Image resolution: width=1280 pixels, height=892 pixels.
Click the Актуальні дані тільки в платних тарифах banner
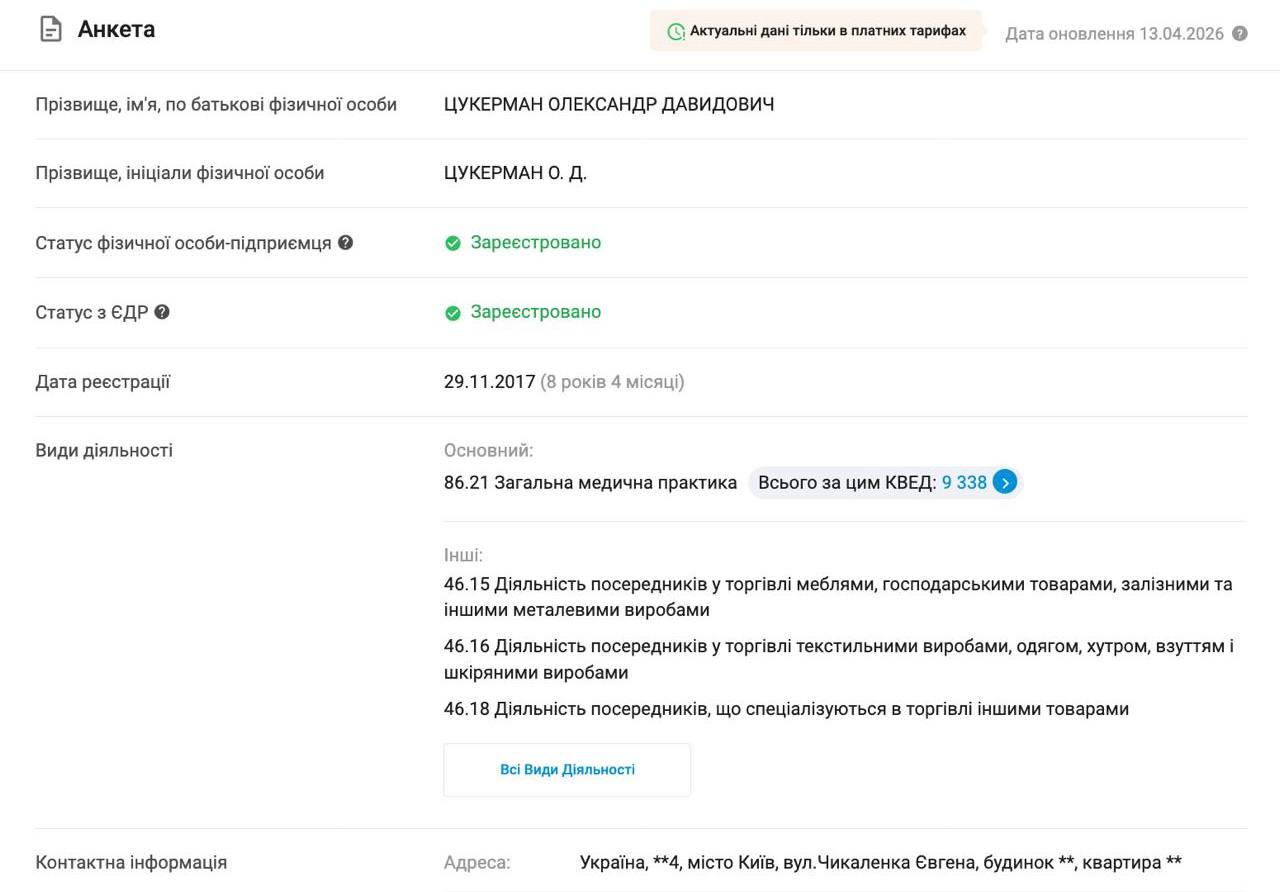816,31
